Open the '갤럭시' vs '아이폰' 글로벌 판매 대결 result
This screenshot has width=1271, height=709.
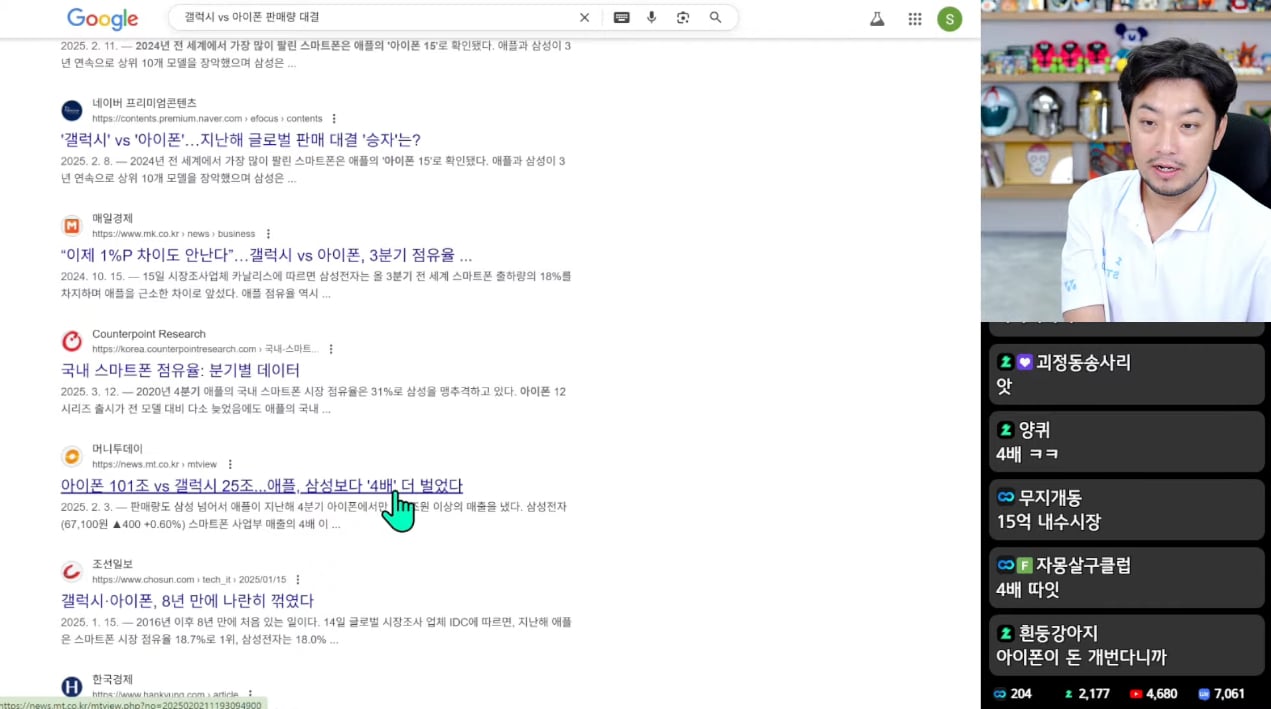point(241,140)
